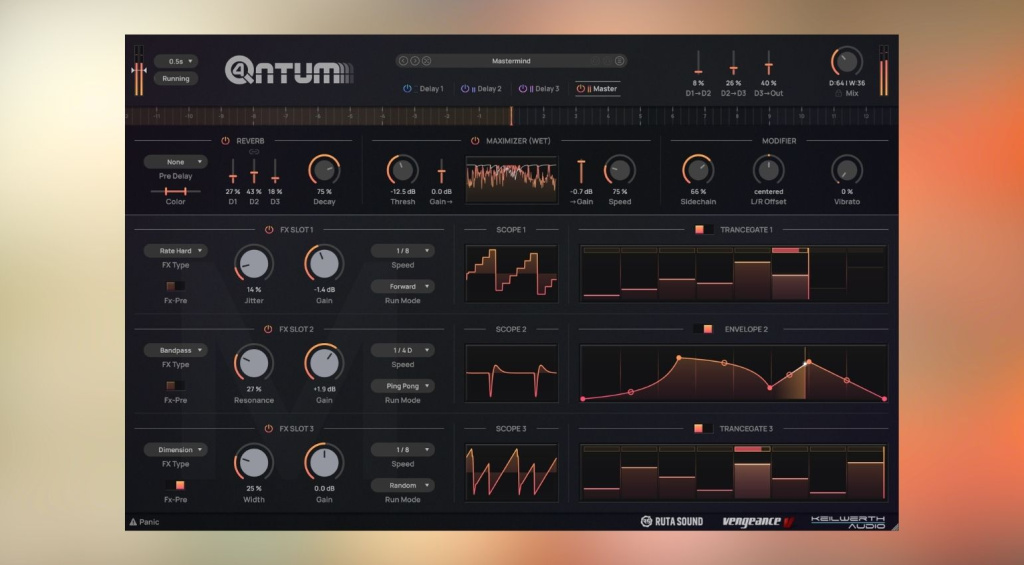Click the D2→D3 routing slider
Screen dimensions: 1024x565
[x=733, y=63]
